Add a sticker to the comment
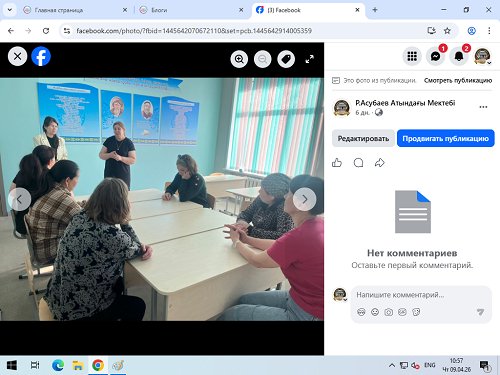The width and height of the screenshot is (500, 375). click(416, 312)
